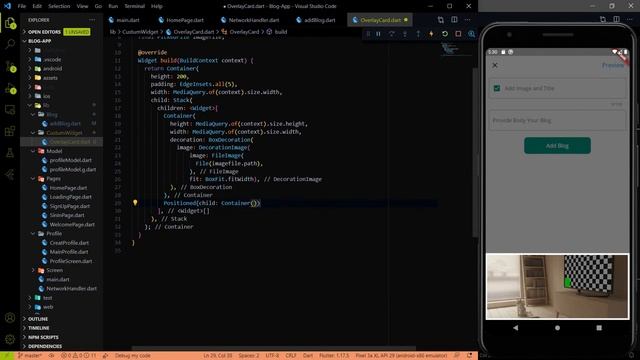Expand the assets folder

tap(50, 78)
